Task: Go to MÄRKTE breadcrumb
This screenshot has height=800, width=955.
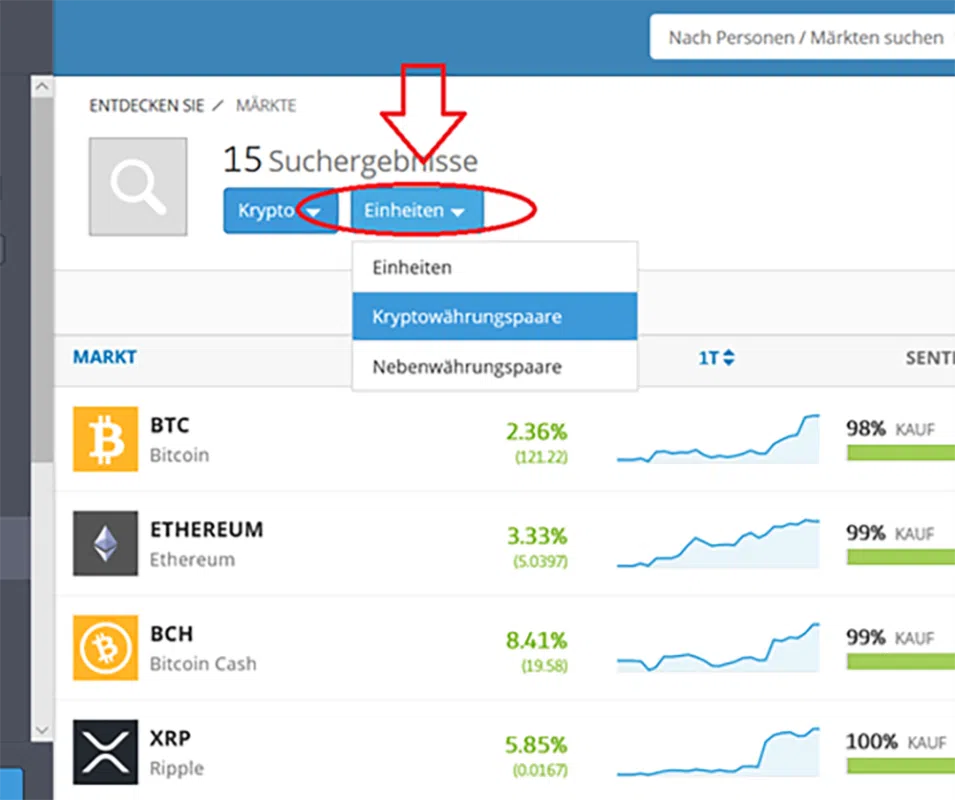Action: pos(266,106)
